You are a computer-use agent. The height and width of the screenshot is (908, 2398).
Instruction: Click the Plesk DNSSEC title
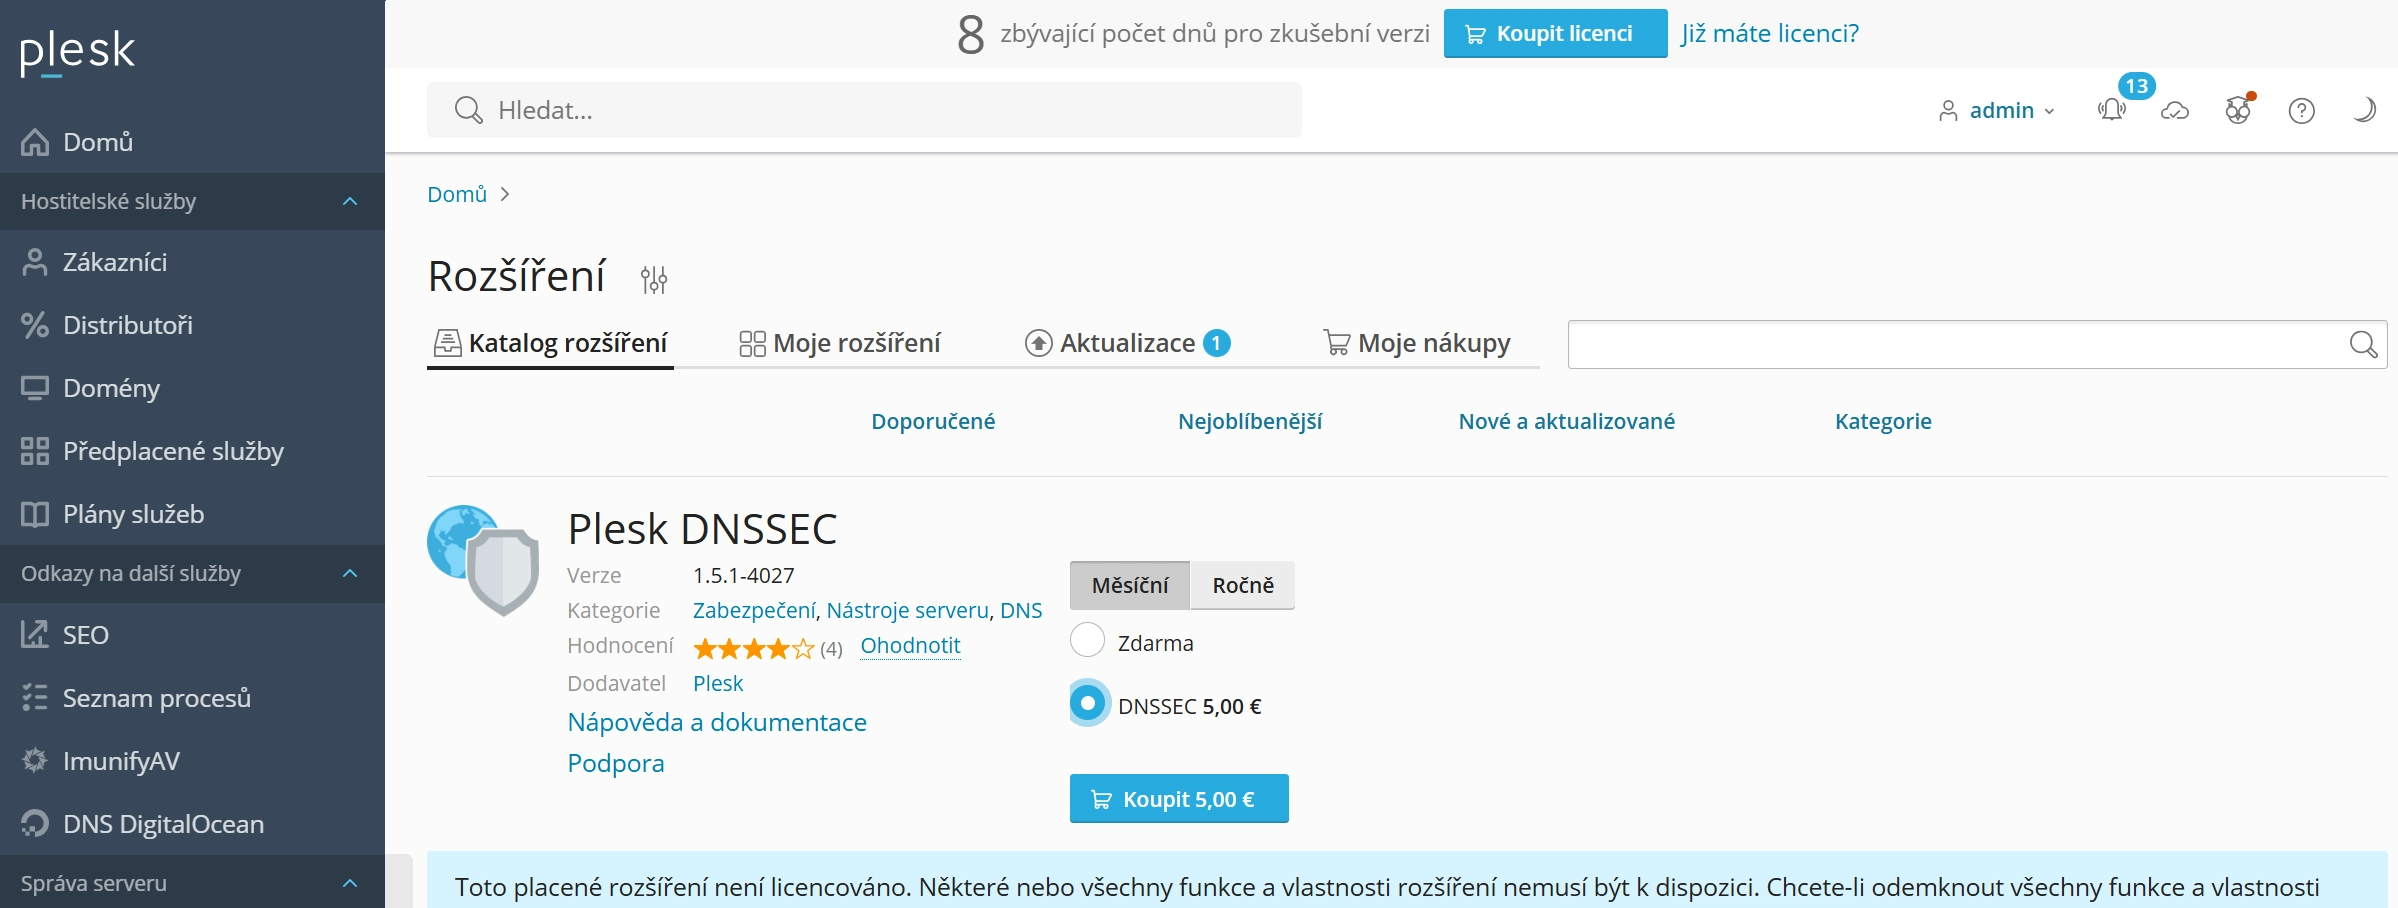pos(702,529)
